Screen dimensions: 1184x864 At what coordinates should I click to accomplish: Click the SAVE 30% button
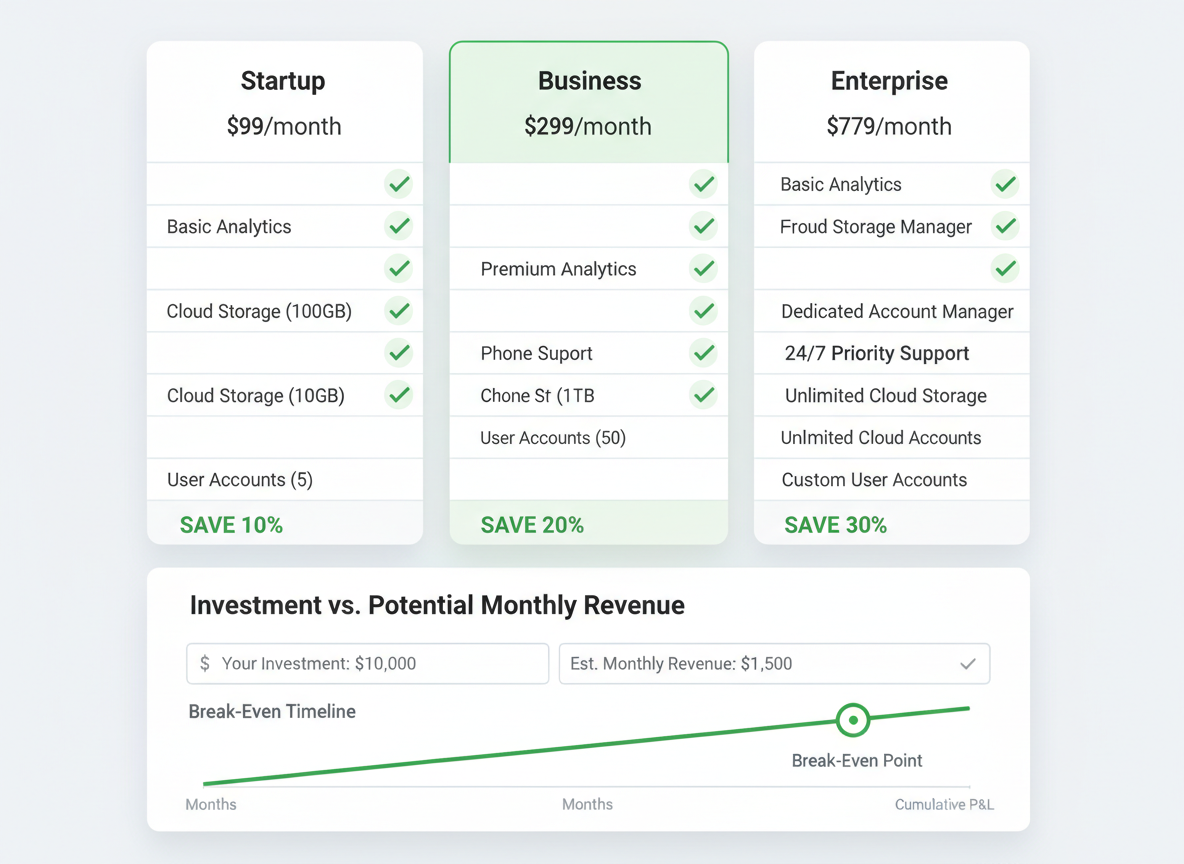835,524
